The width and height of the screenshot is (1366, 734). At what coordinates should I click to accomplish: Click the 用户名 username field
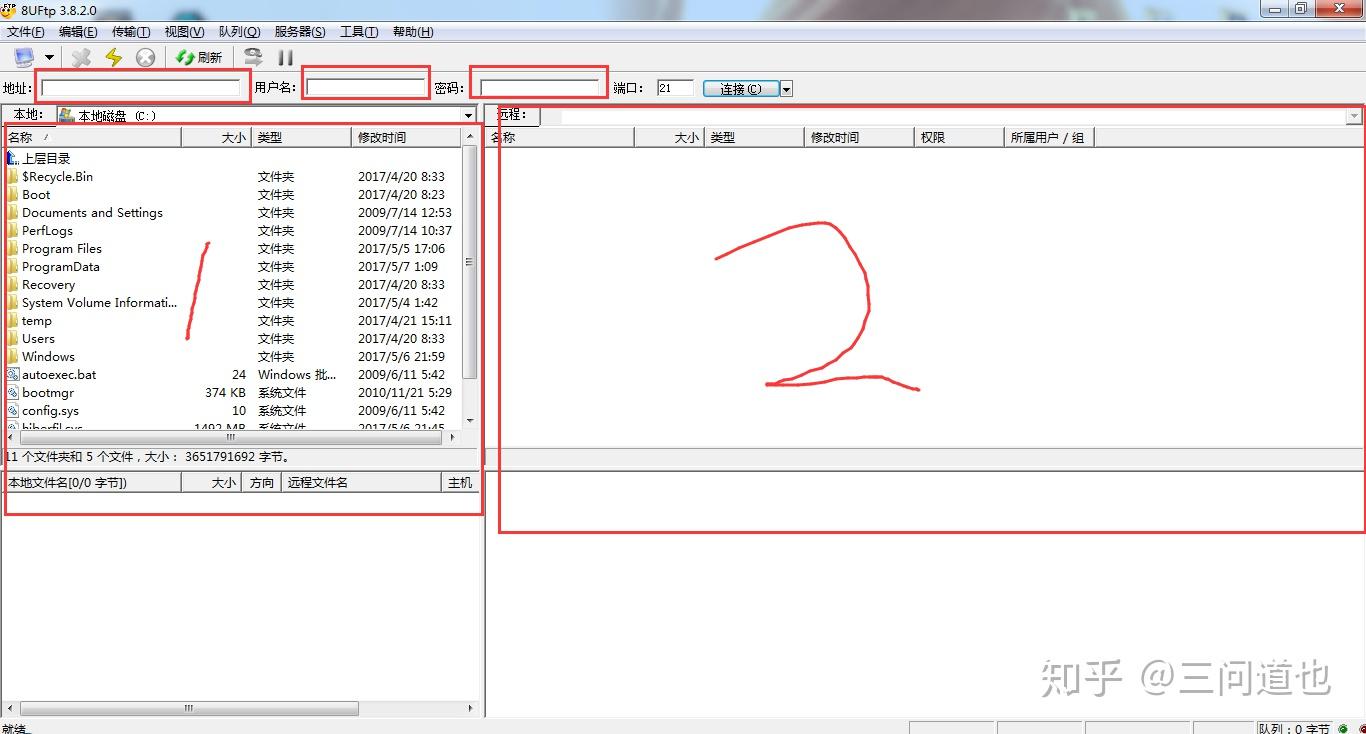(366, 88)
